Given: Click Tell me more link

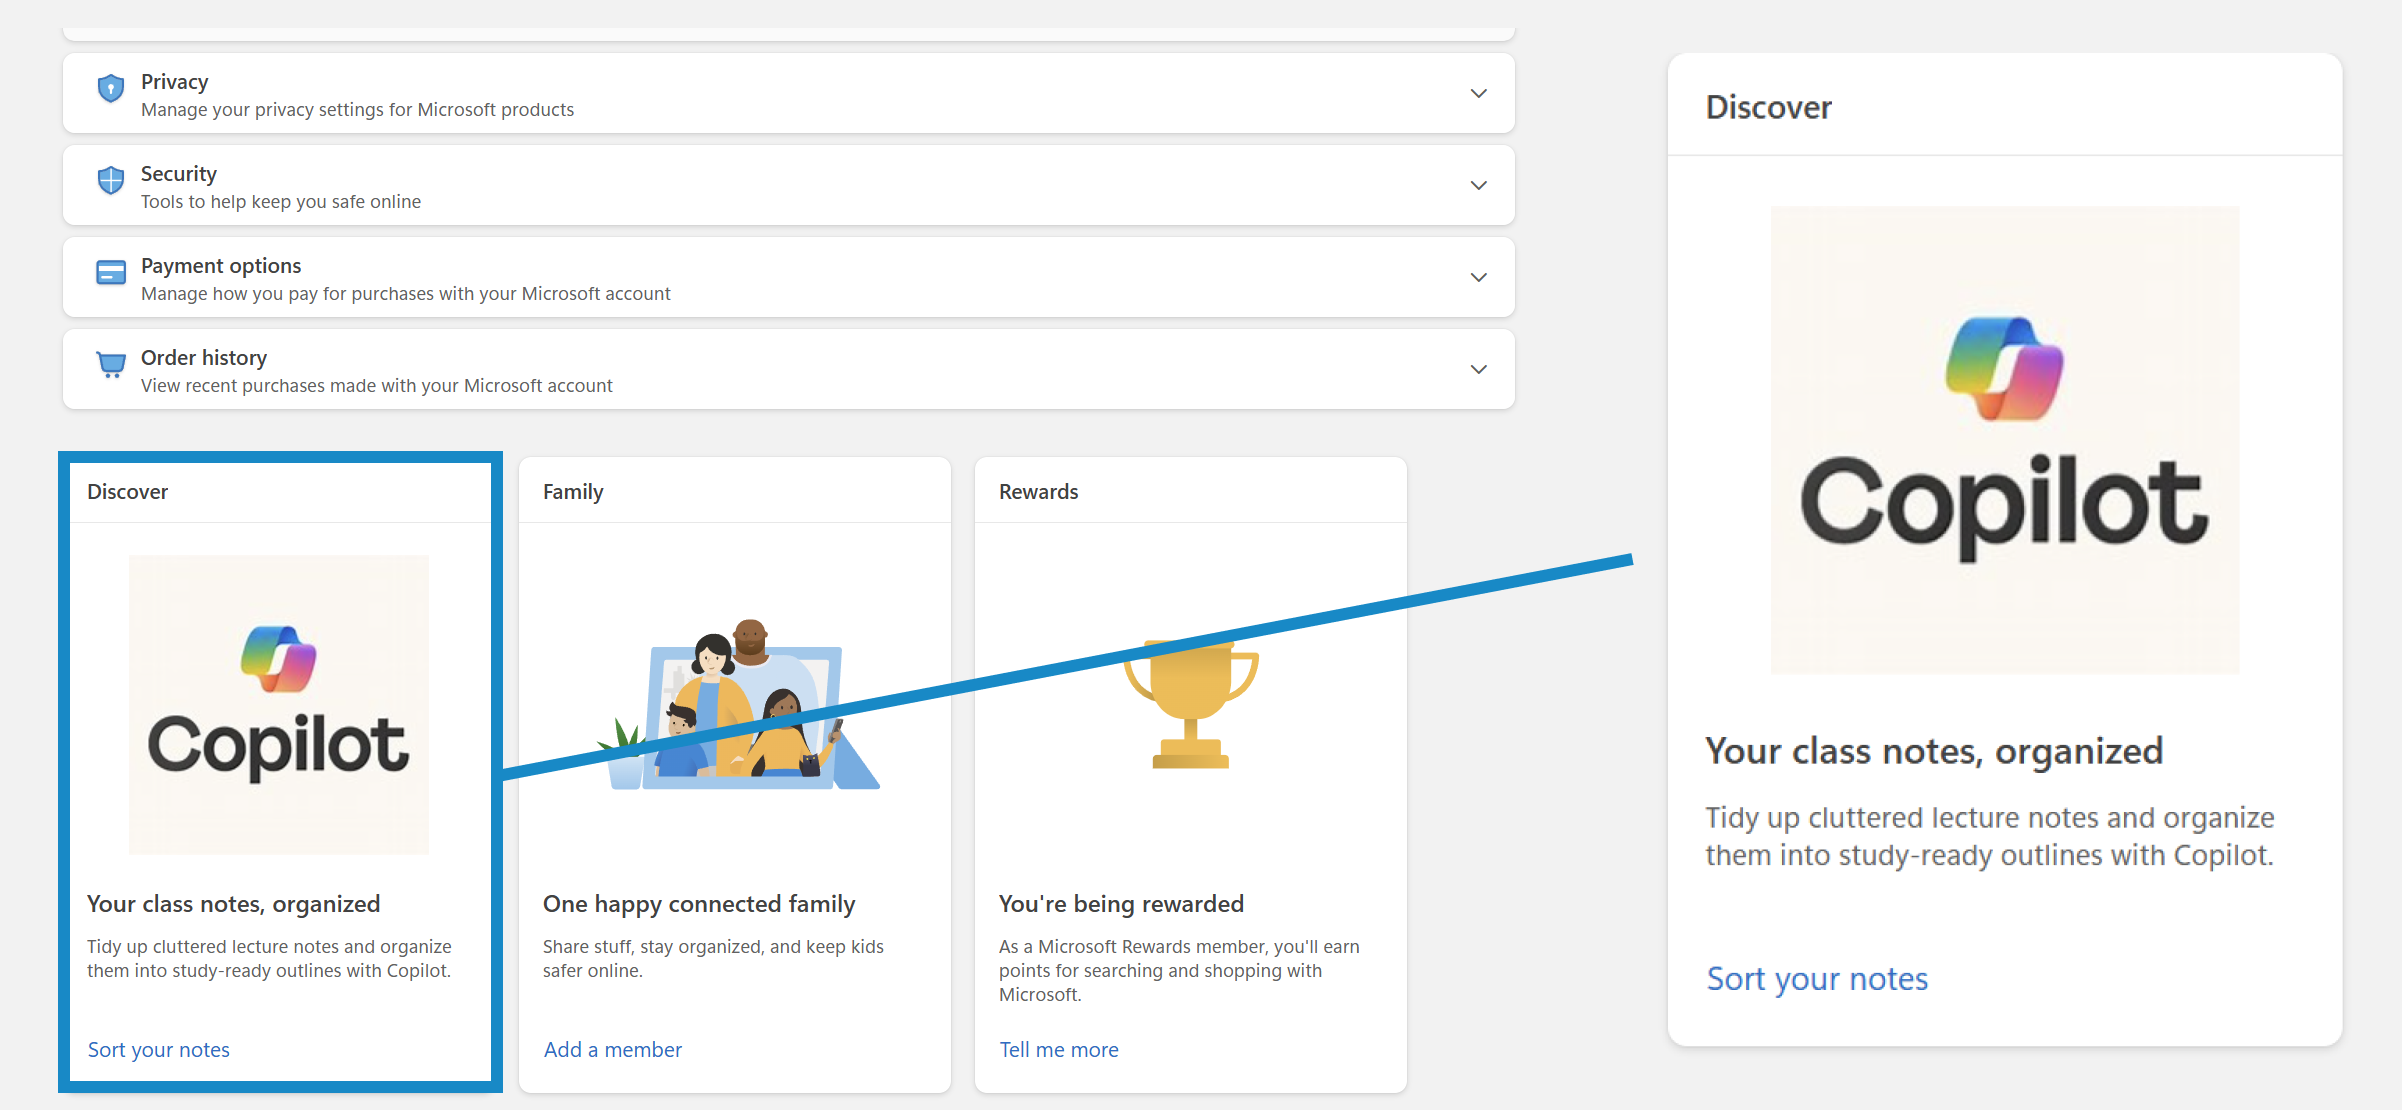Looking at the screenshot, I should [x=1058, y=1050].
